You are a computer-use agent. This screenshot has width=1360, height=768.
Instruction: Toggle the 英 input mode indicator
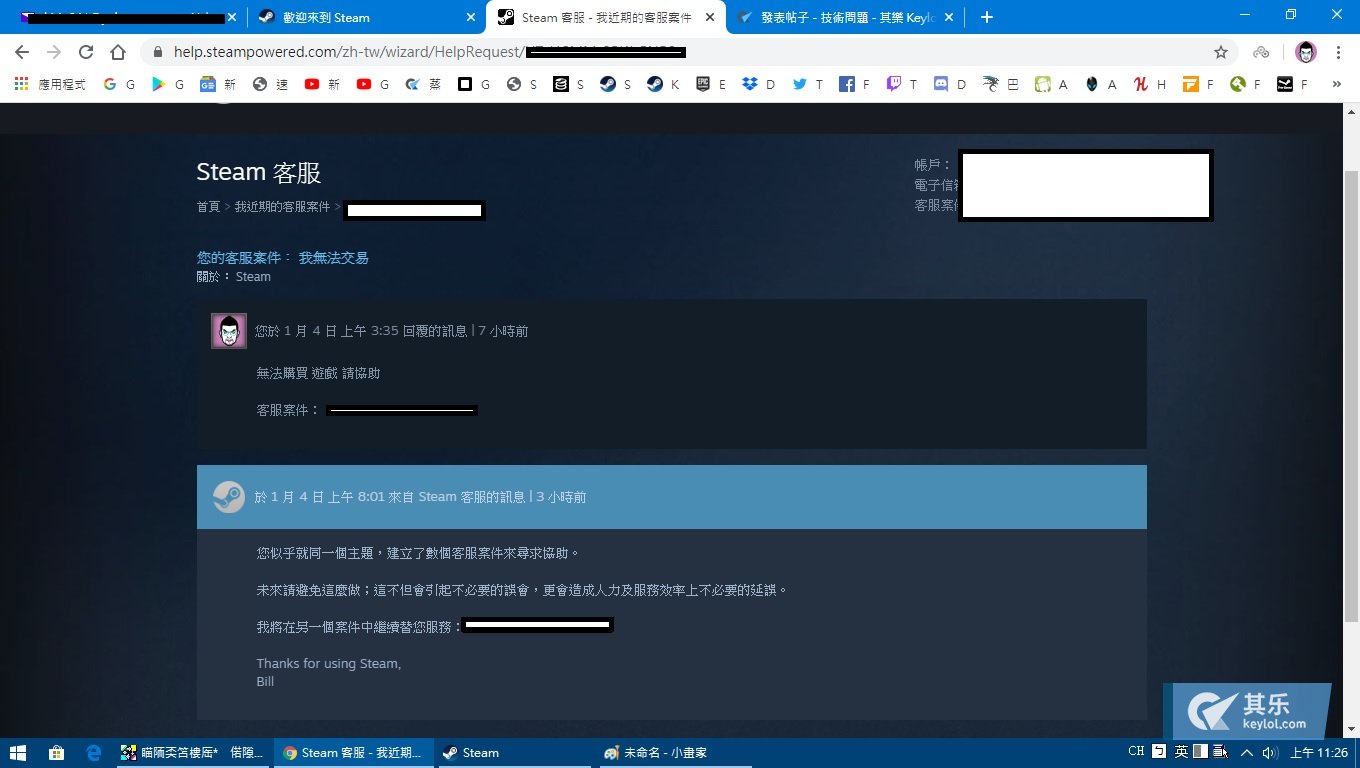click(x=1181, y=752)
